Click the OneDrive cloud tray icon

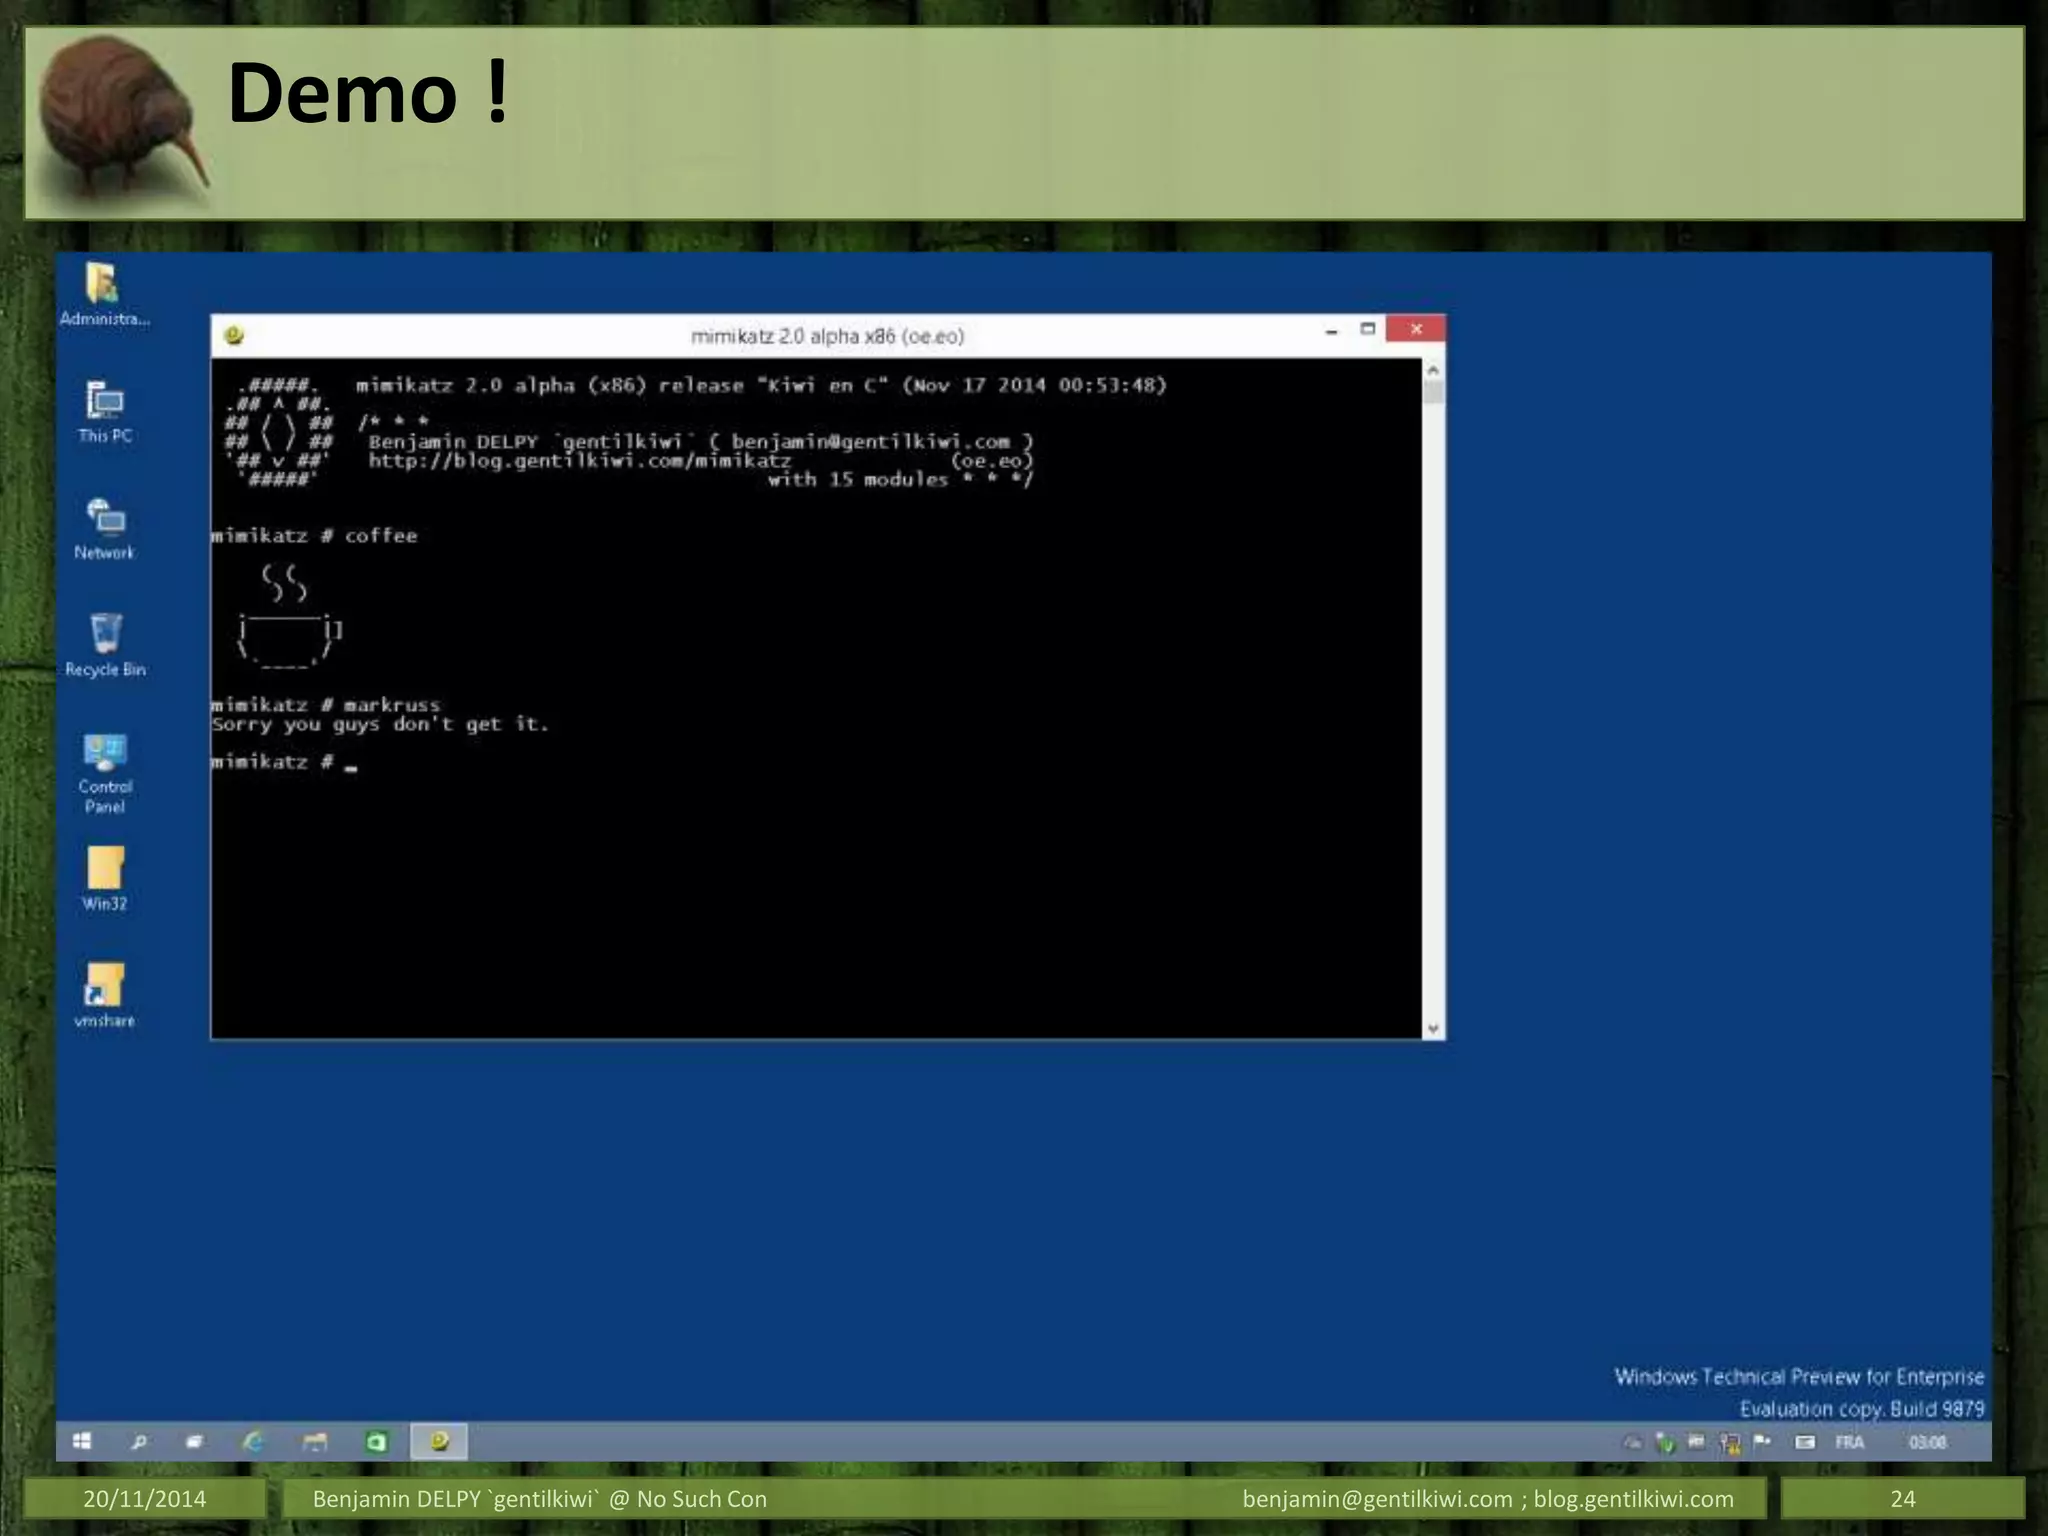point(1632,1442)
